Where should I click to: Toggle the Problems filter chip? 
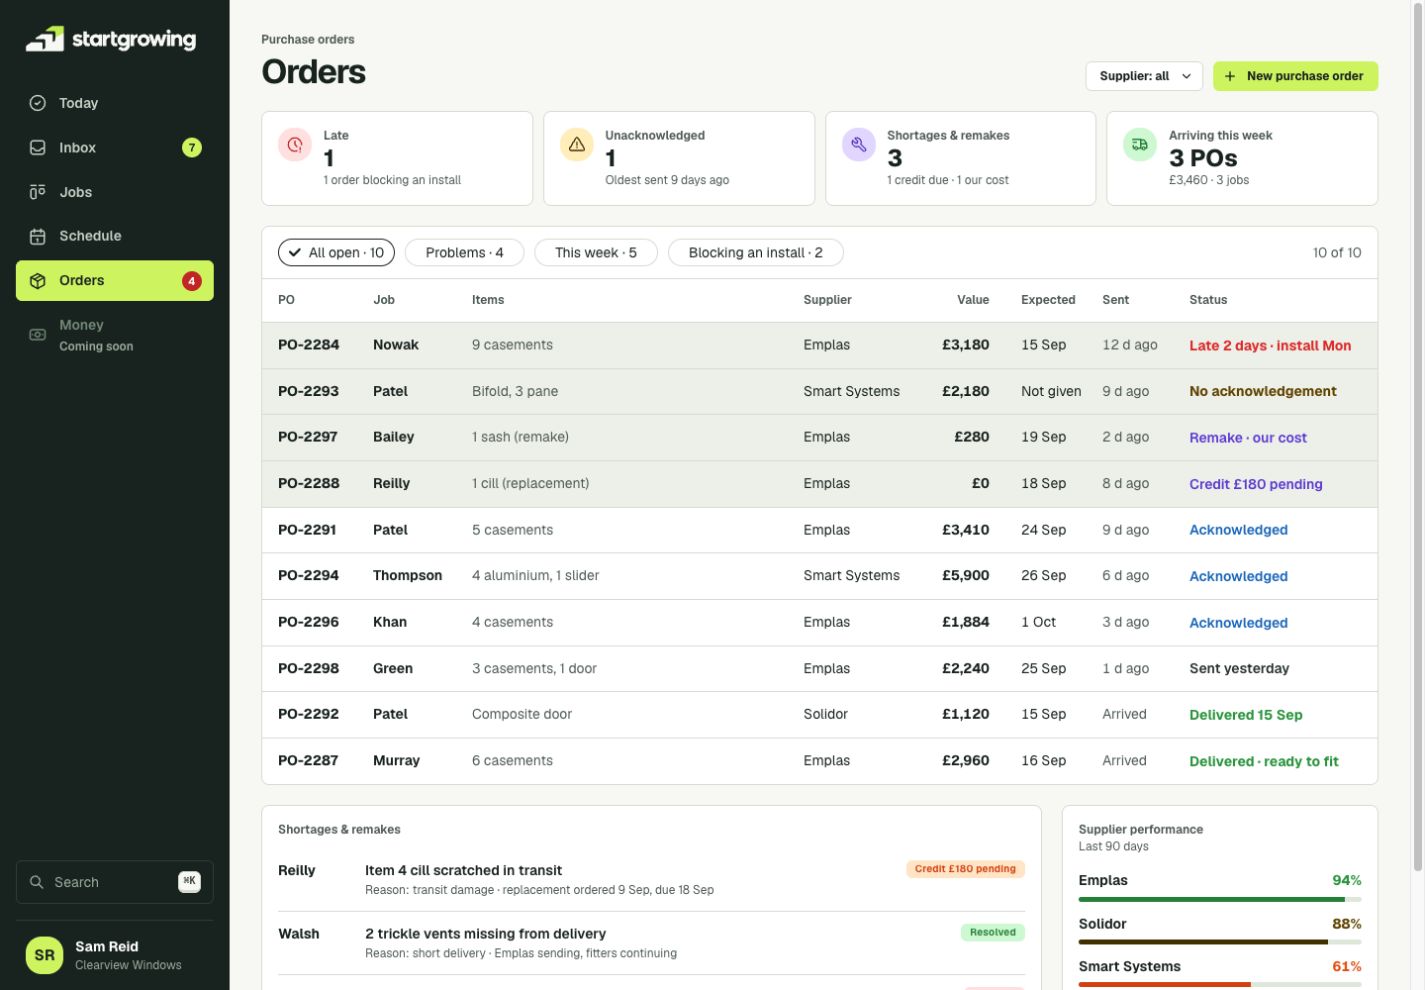[x=464, y=253]
